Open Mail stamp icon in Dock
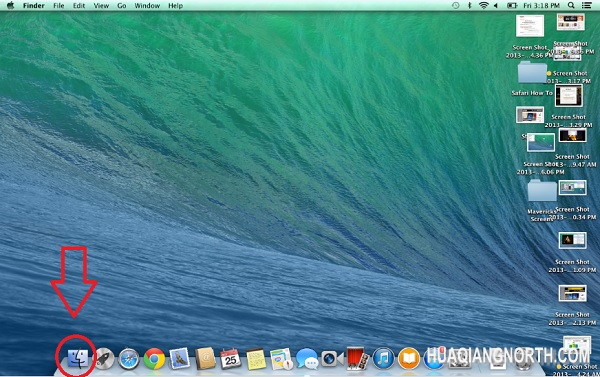 pos(179,358)
